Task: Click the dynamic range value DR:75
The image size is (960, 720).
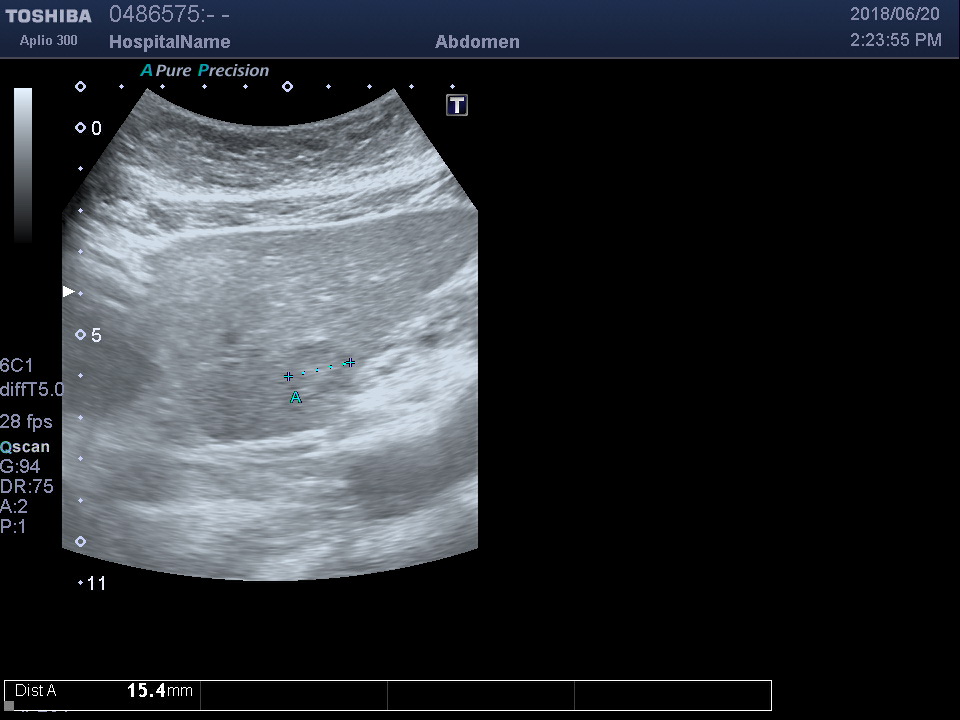Action: tap(27, 487)
